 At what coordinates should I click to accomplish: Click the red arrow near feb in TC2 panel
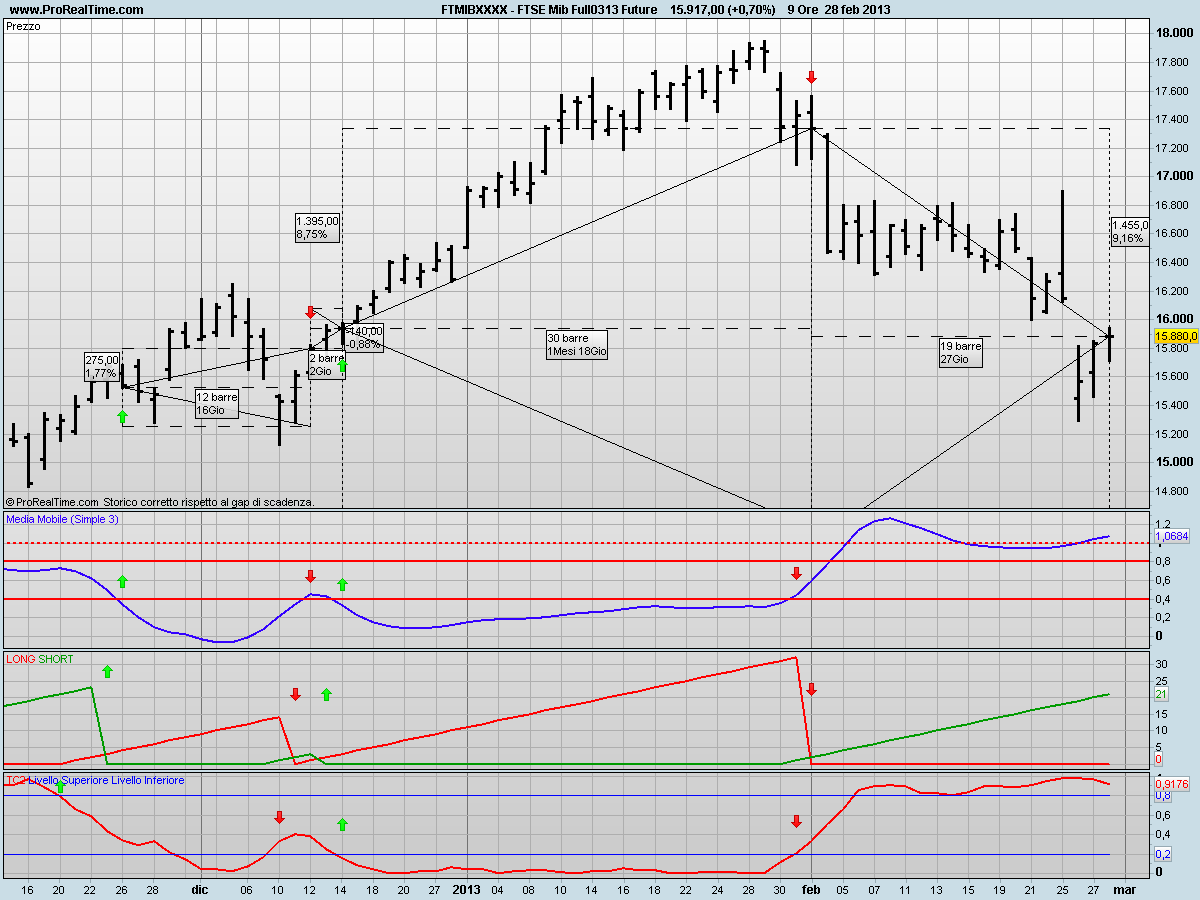coord(796,821)
